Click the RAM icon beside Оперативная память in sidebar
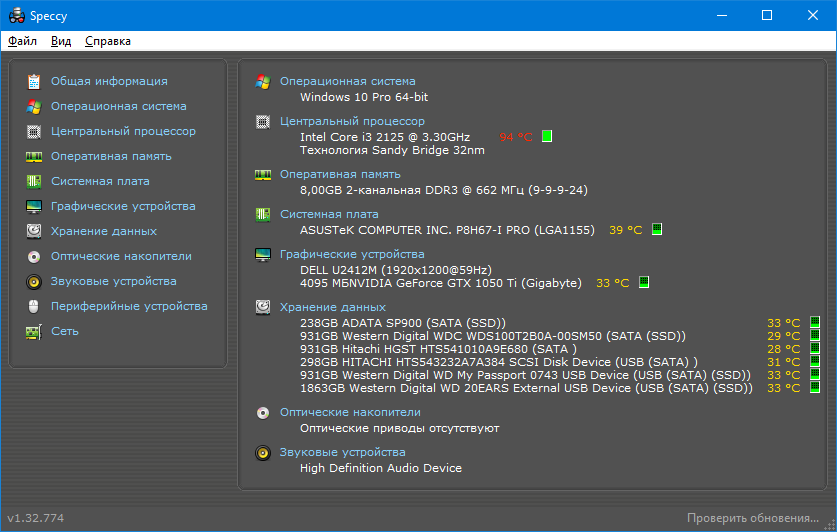 click(34, 156)
